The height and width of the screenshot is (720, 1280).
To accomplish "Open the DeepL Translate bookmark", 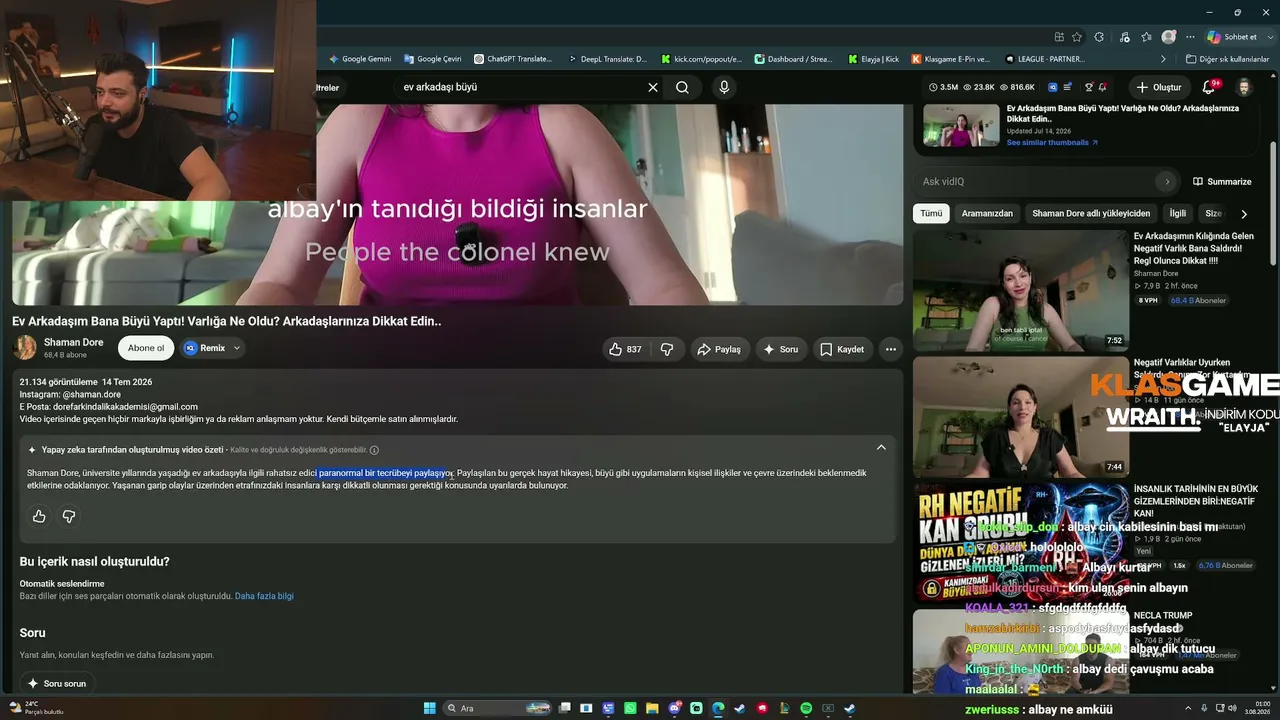I will tap(606, 59).
